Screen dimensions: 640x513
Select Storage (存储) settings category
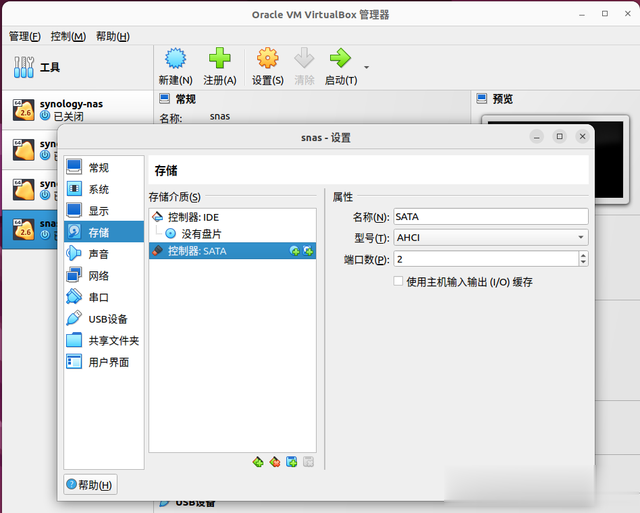point(104,232)
